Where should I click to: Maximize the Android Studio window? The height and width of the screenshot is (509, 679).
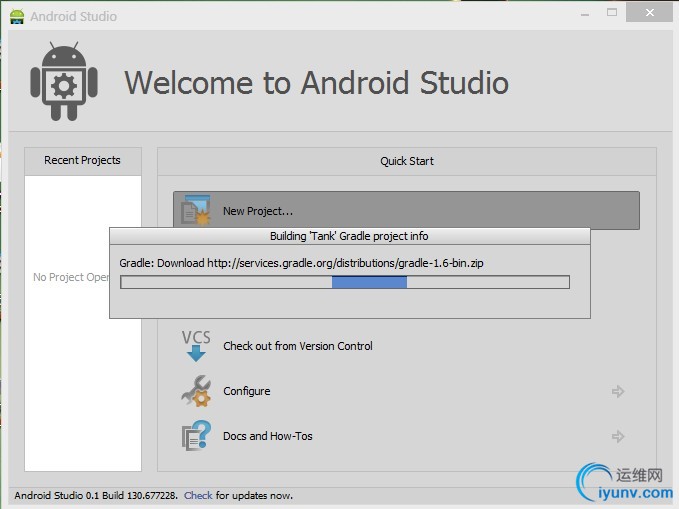point(612,13)
